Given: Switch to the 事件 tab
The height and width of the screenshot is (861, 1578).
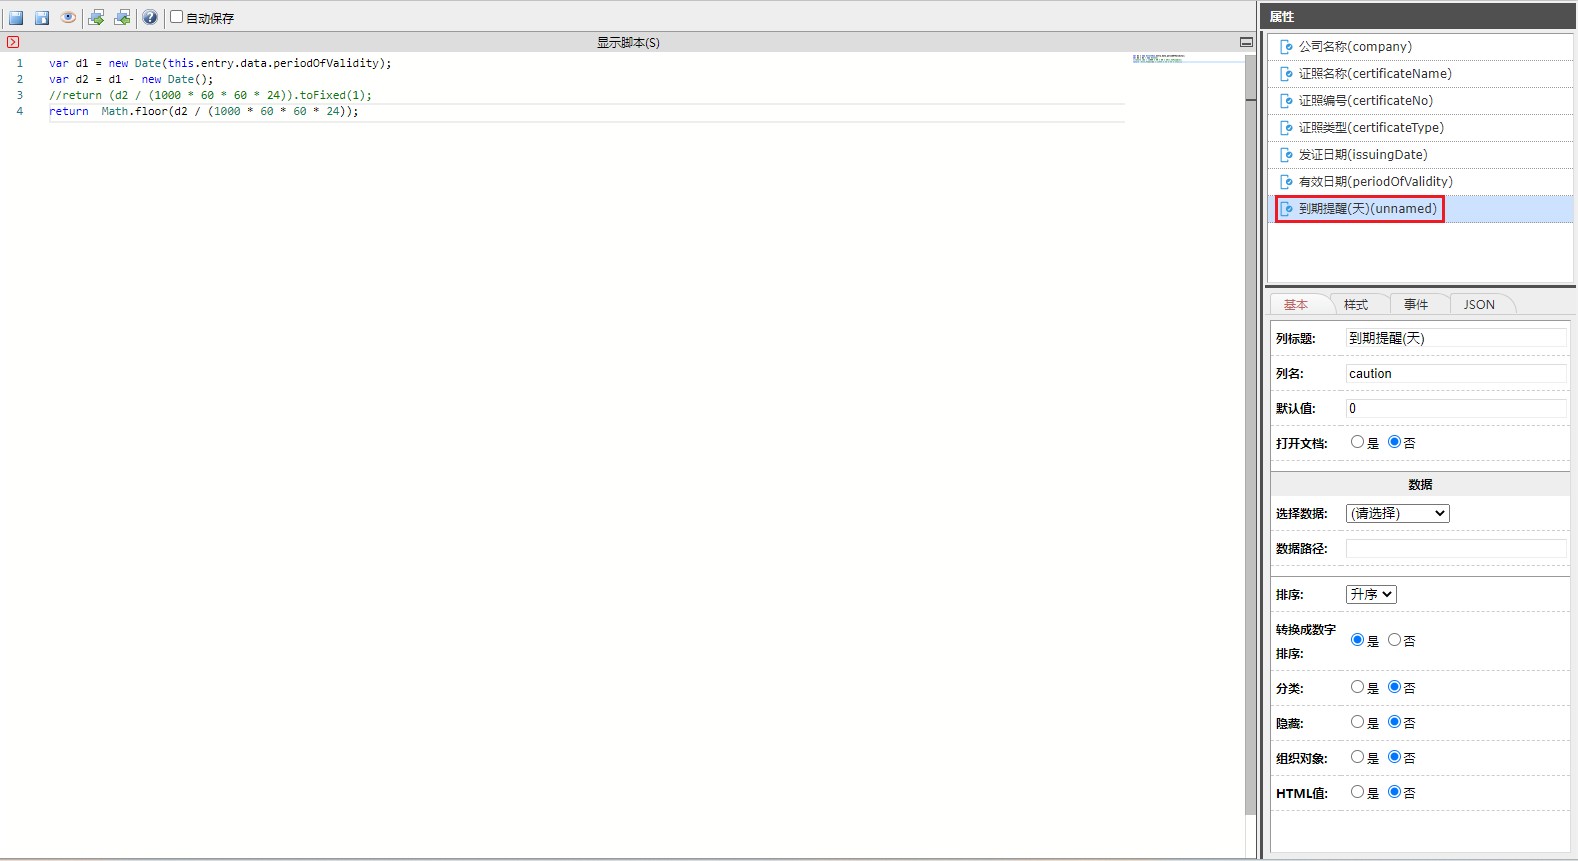Looking at the screenshot, I should (1416, 304).
